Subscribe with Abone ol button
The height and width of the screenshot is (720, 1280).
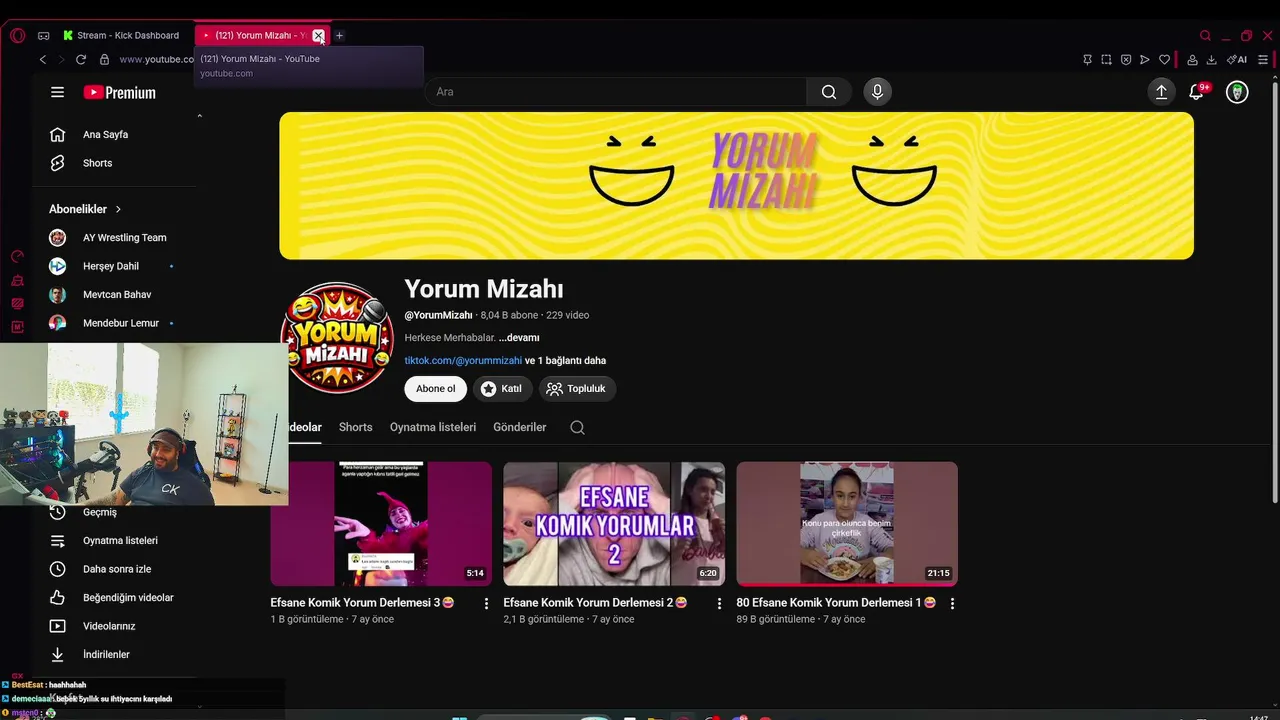[x=436, y=389]
